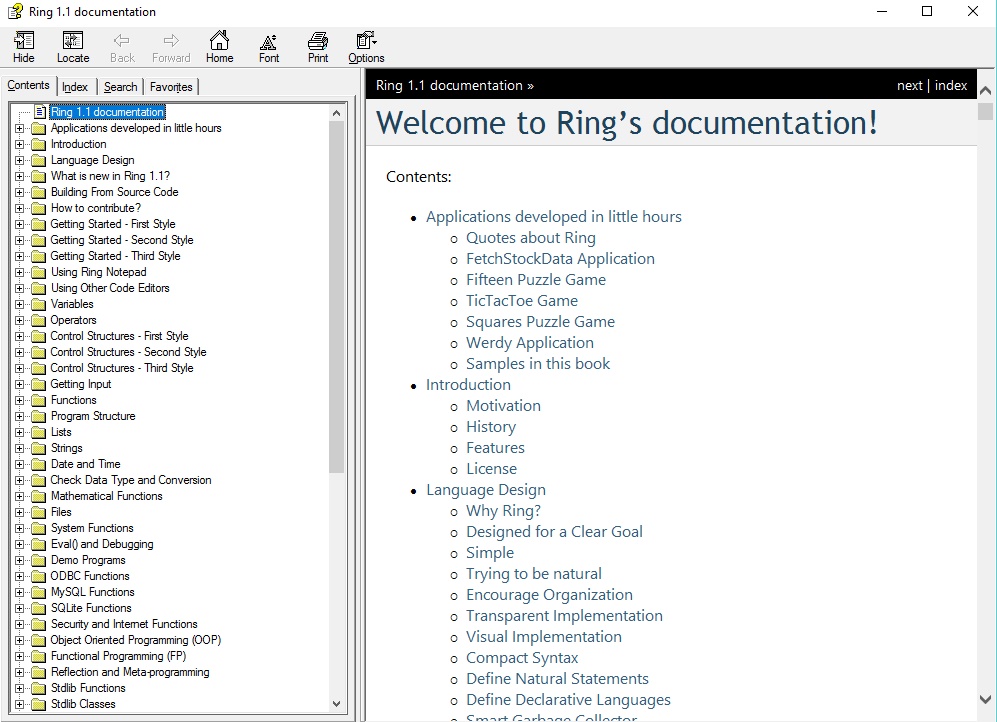Click the Locate toolbar icon
This screenshot has width=997, height=722.
(73, 47)
